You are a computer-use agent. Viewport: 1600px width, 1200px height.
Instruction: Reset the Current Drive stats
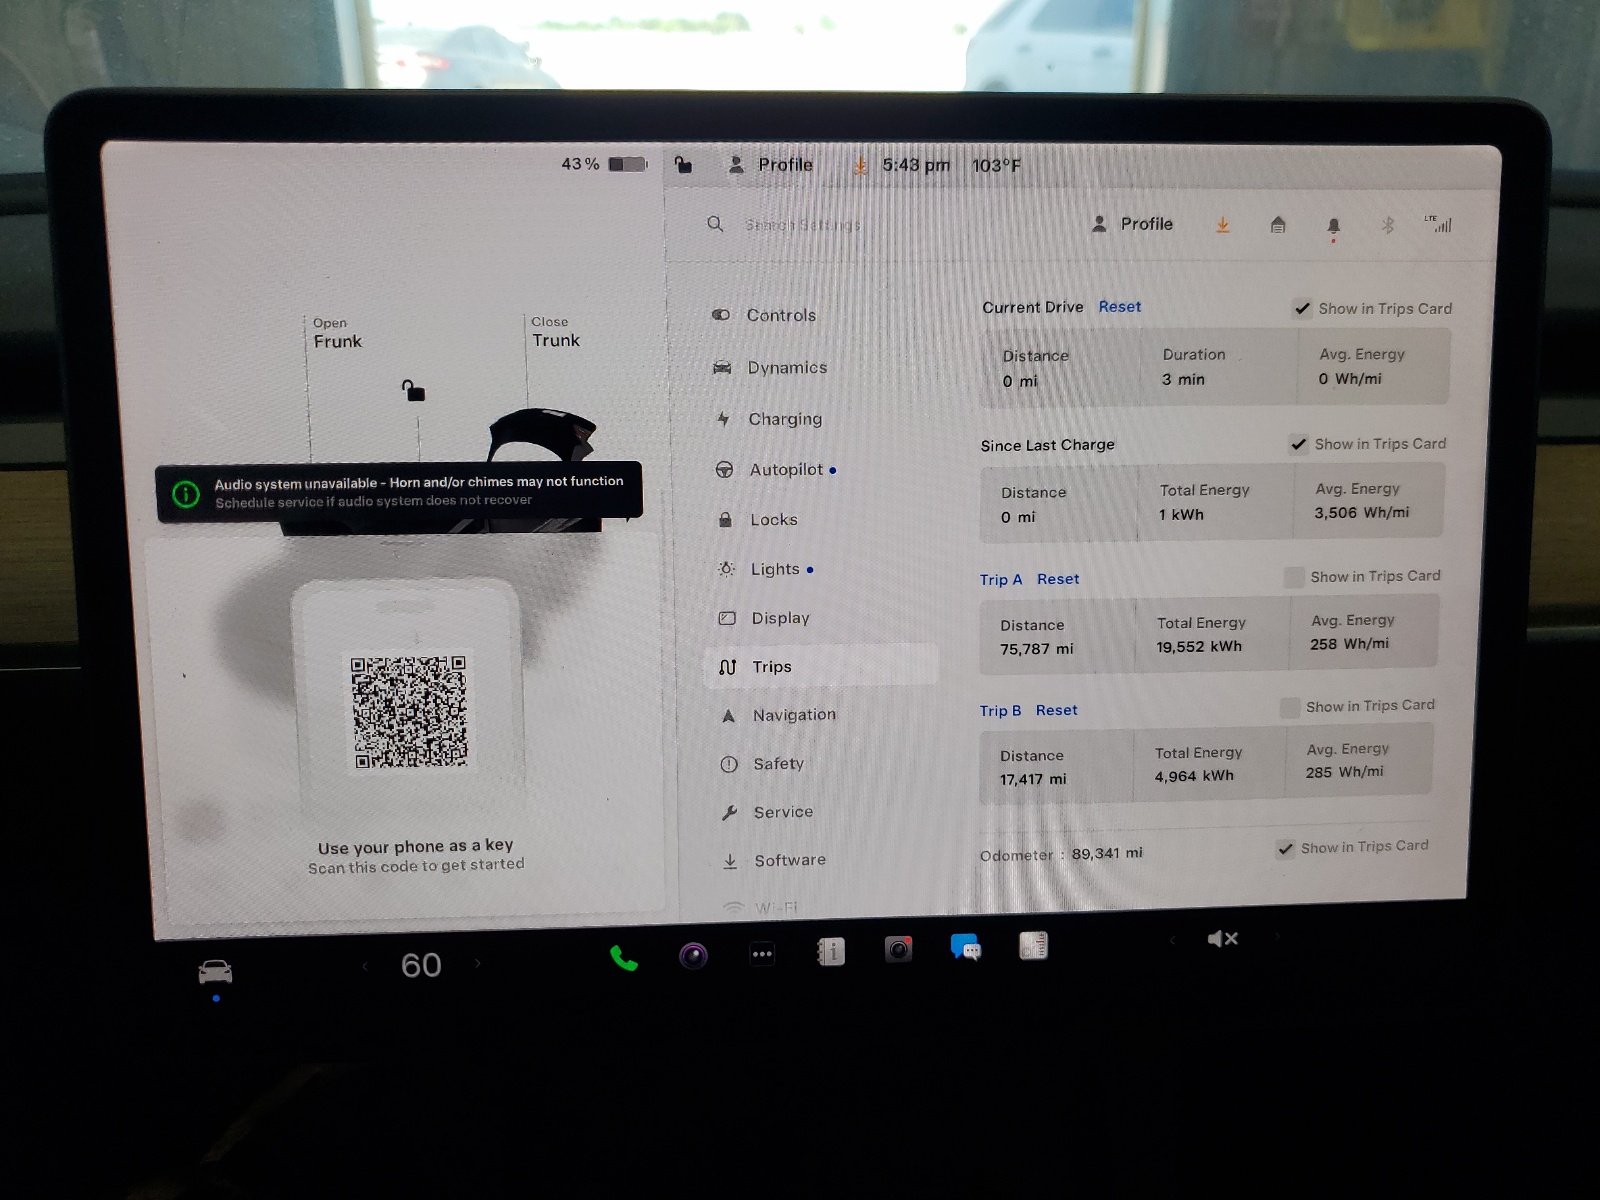(x=1119, y=307)
